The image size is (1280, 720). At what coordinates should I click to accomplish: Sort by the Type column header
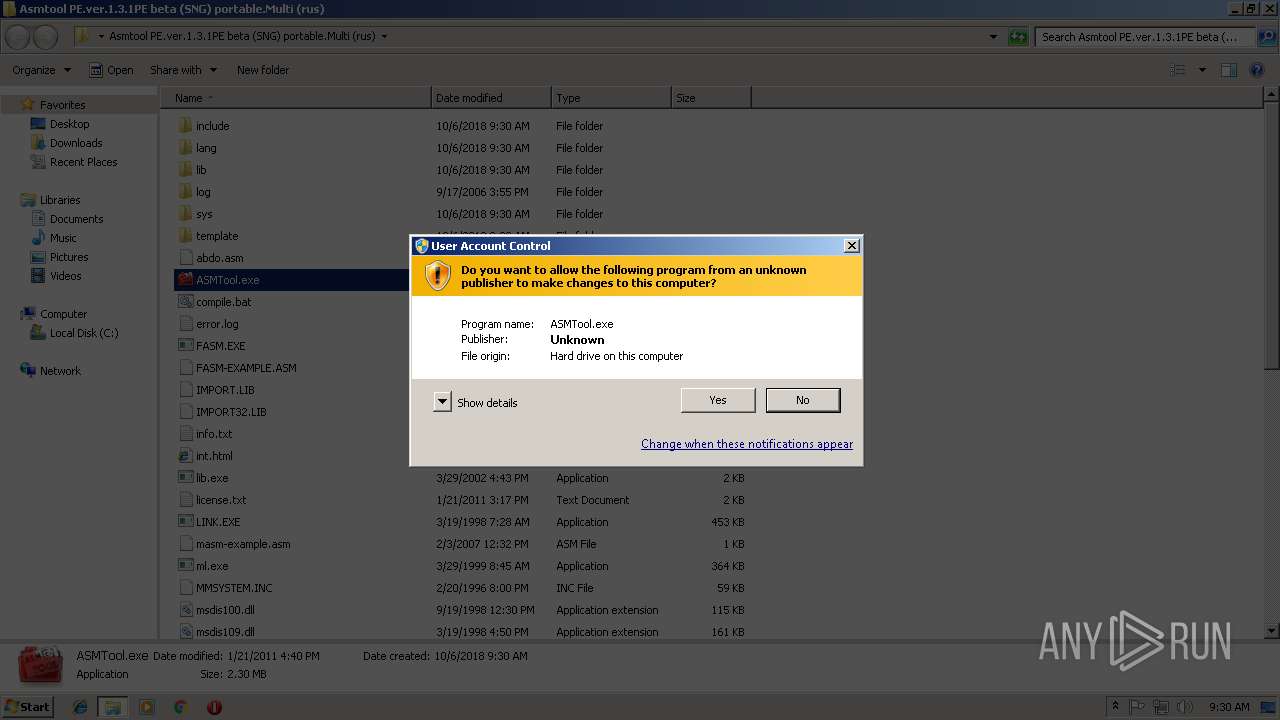[611, 98]
